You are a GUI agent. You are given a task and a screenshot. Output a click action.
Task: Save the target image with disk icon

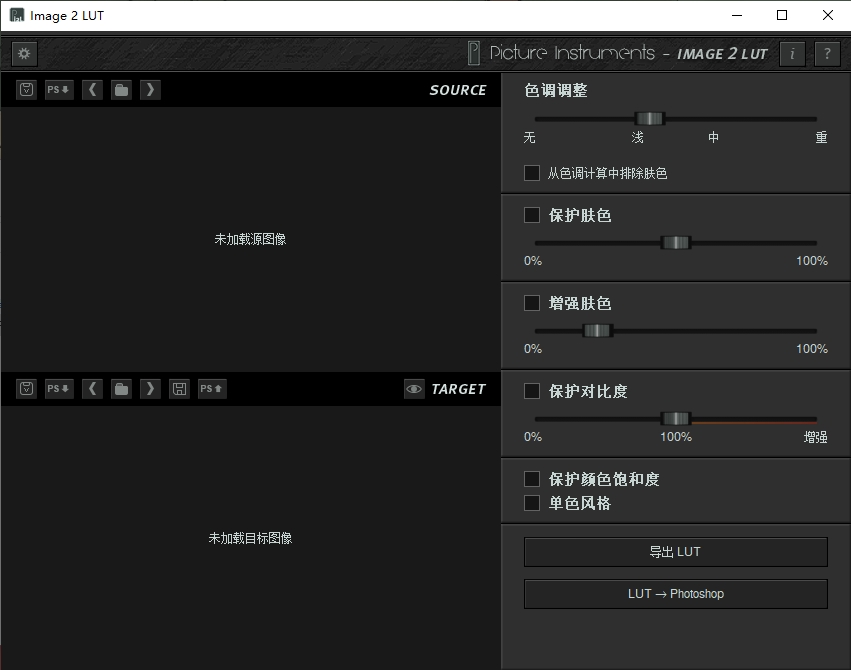click(x=179, y=388)
